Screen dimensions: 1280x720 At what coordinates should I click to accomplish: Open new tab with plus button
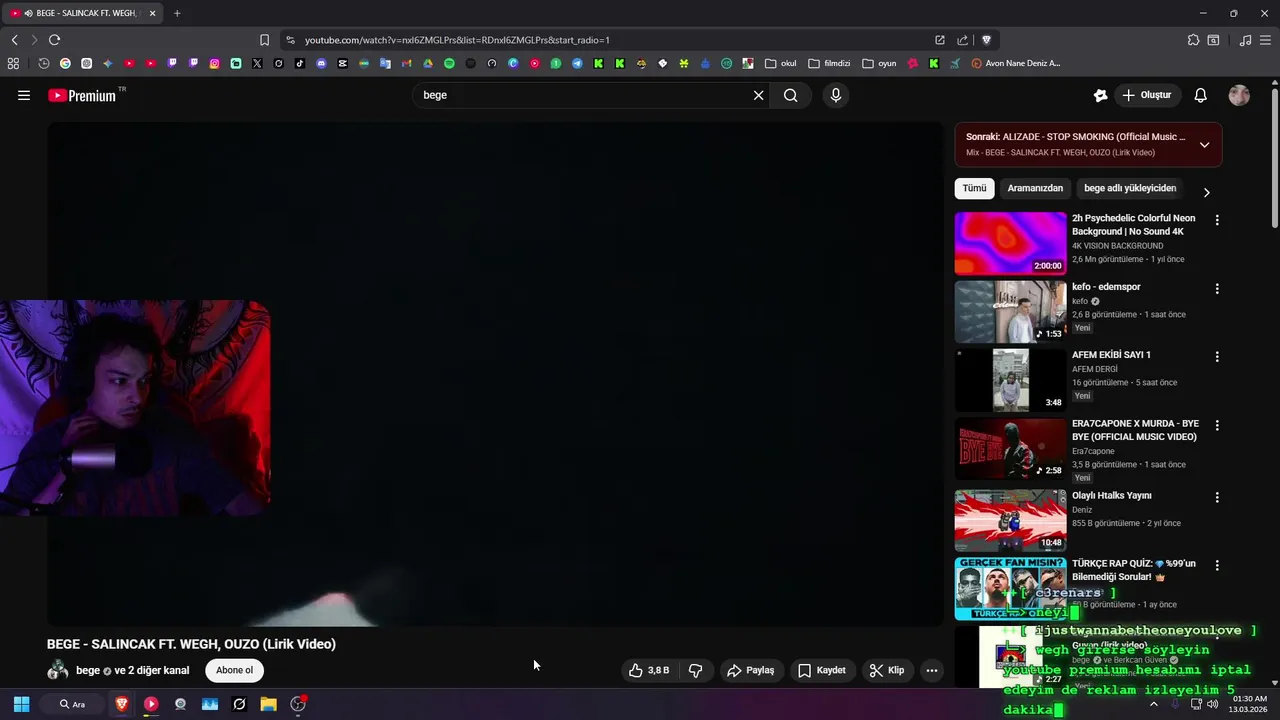(x=177, y=13)
